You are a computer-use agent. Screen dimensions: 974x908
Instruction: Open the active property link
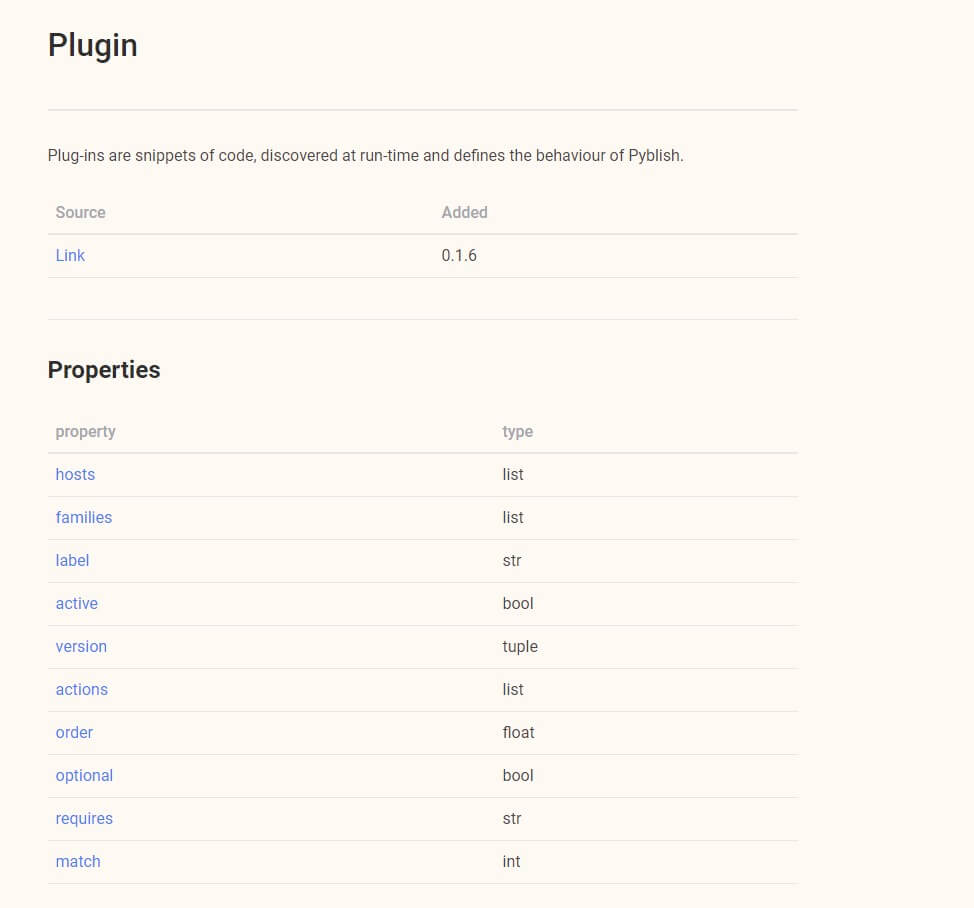[x=76, y=603]
